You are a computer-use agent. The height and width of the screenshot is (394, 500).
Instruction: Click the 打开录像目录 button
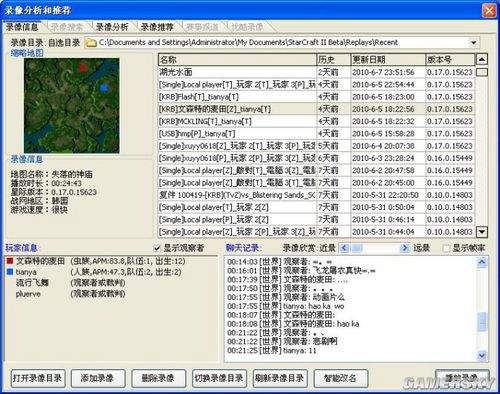(38, 378)
